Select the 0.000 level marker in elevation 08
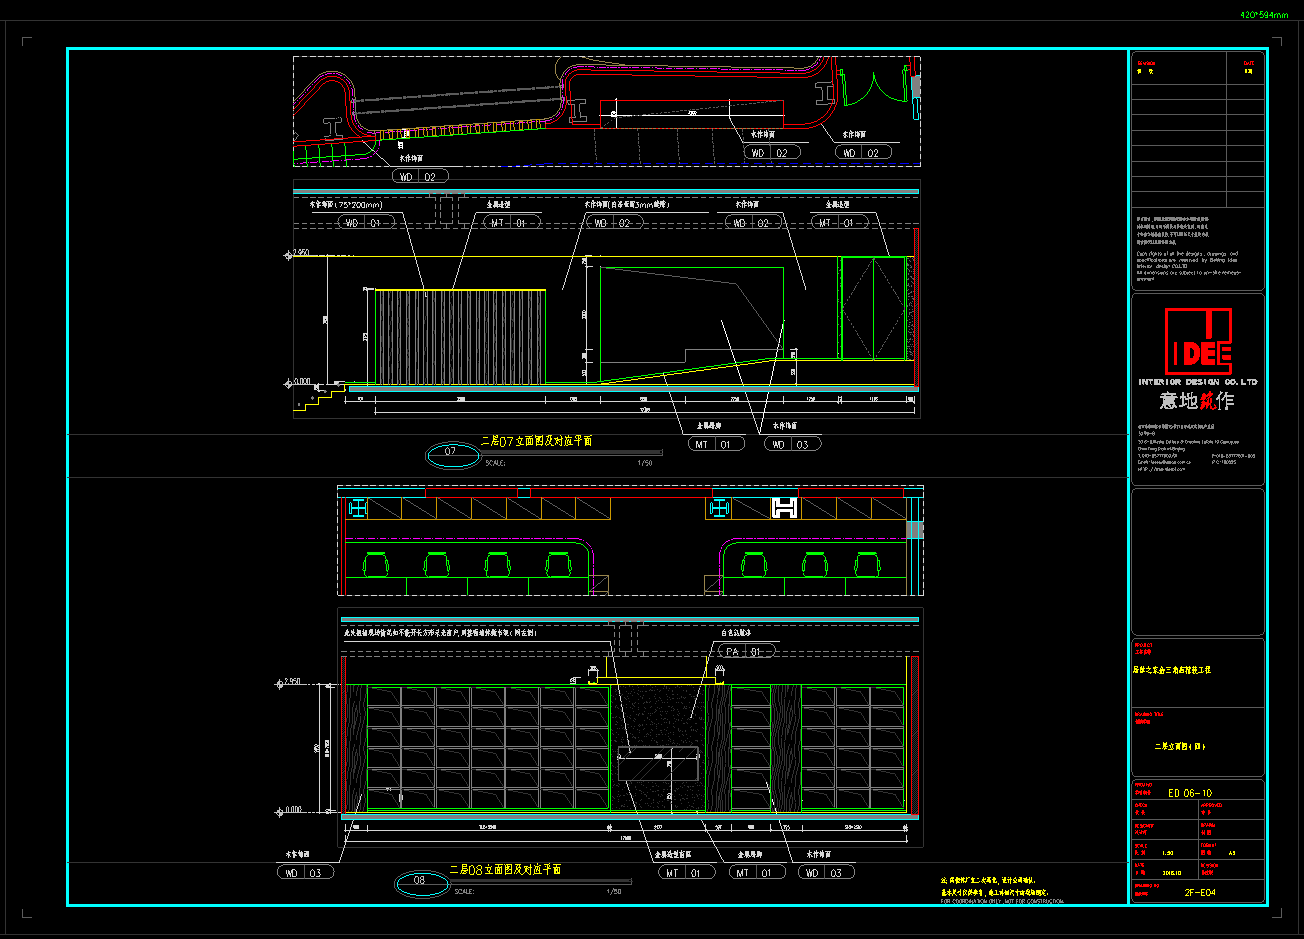1304x939 pixels. click(288, 809)
